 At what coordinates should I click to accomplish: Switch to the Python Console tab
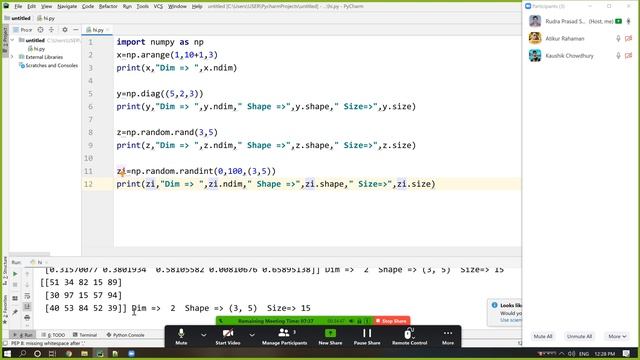click(x=125, y=335)
